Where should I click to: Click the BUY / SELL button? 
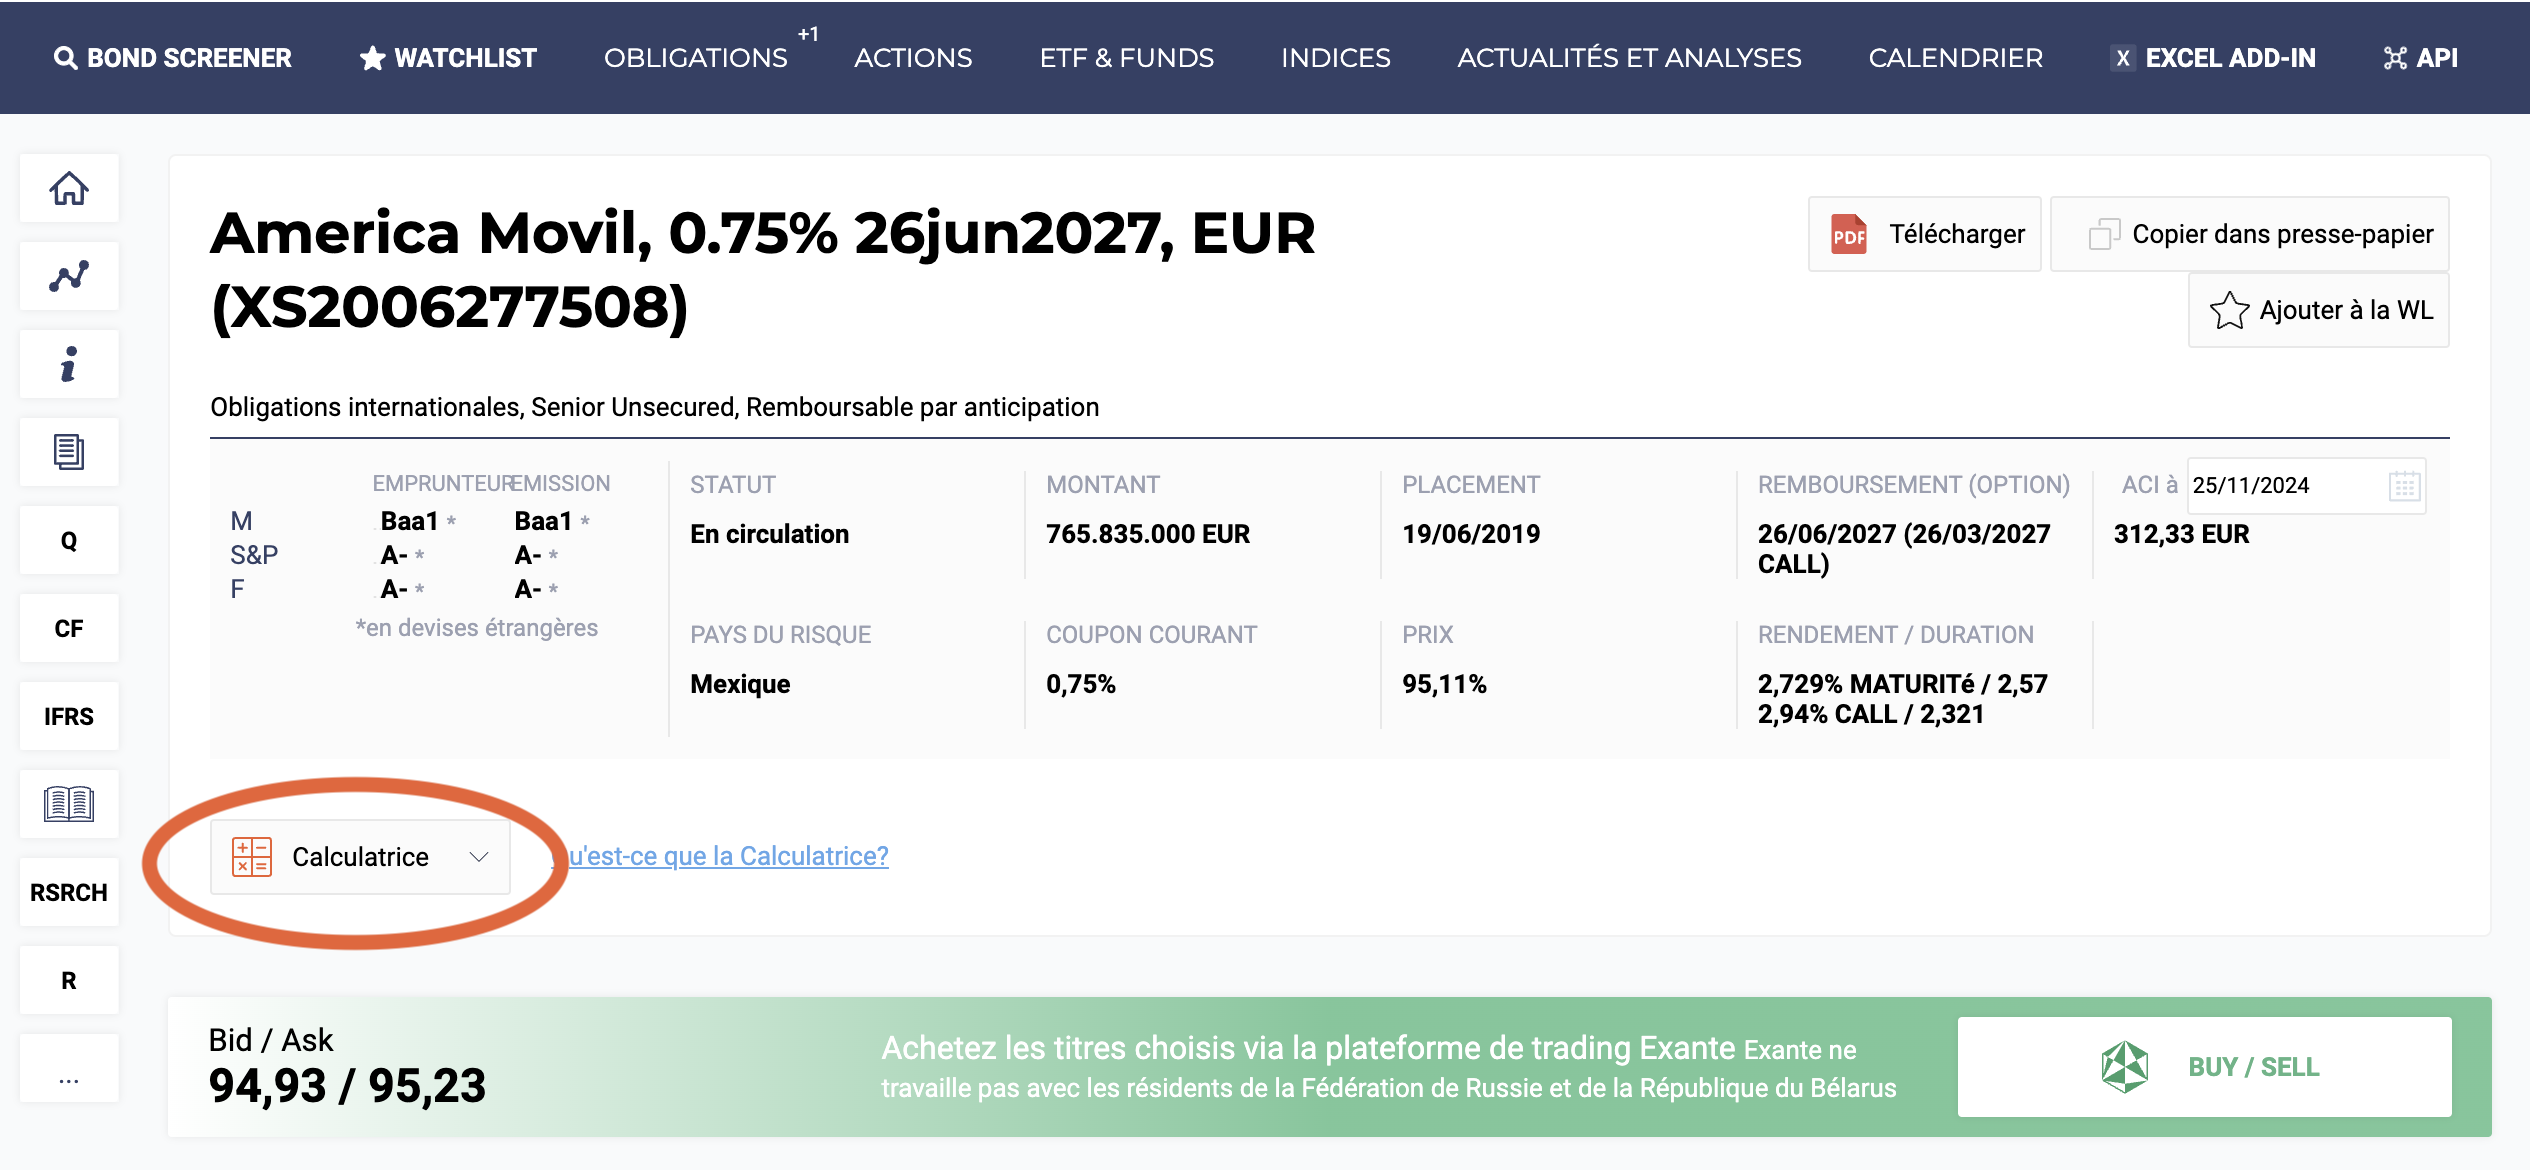2205,1067
